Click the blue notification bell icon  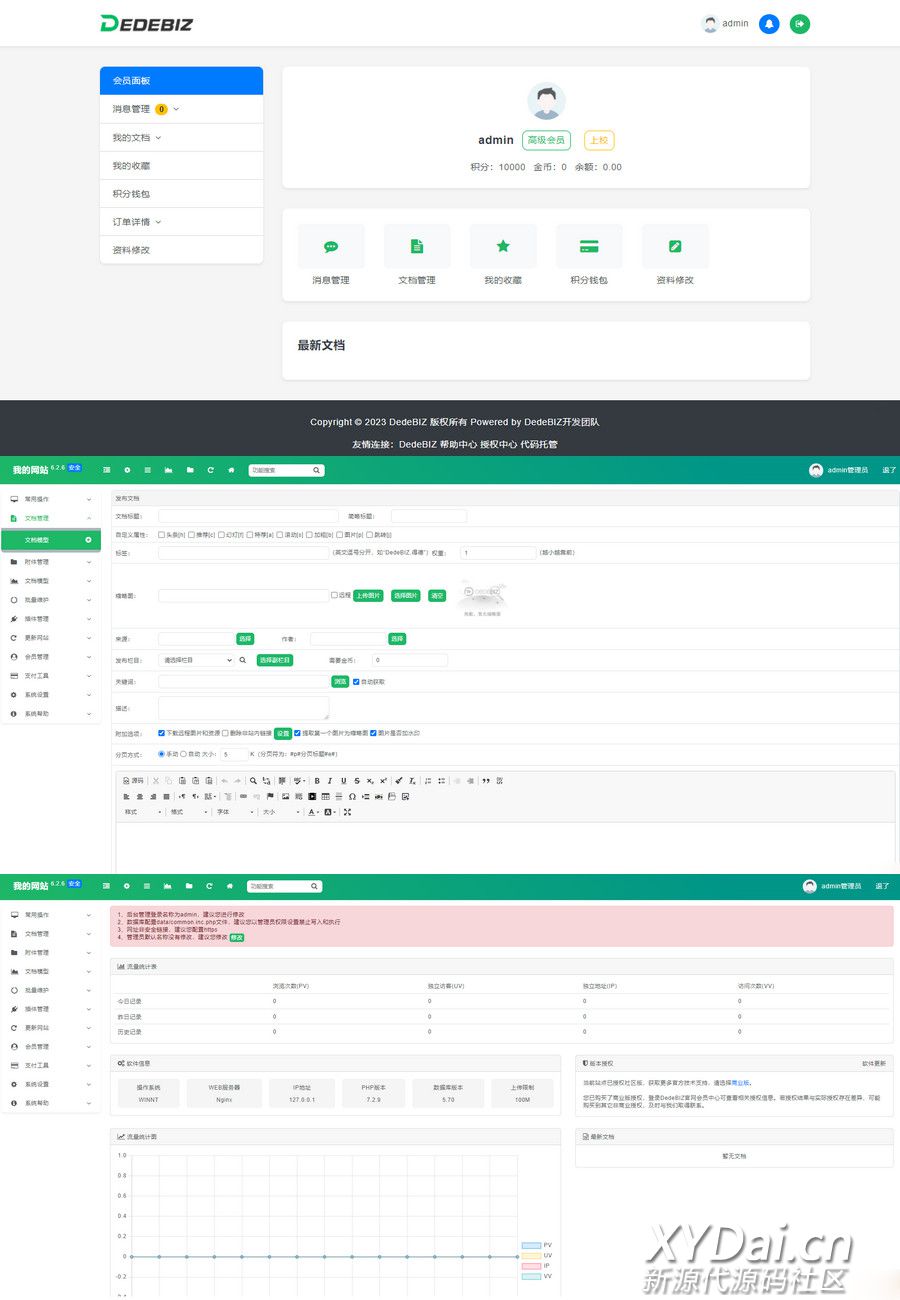pos(768,24)
